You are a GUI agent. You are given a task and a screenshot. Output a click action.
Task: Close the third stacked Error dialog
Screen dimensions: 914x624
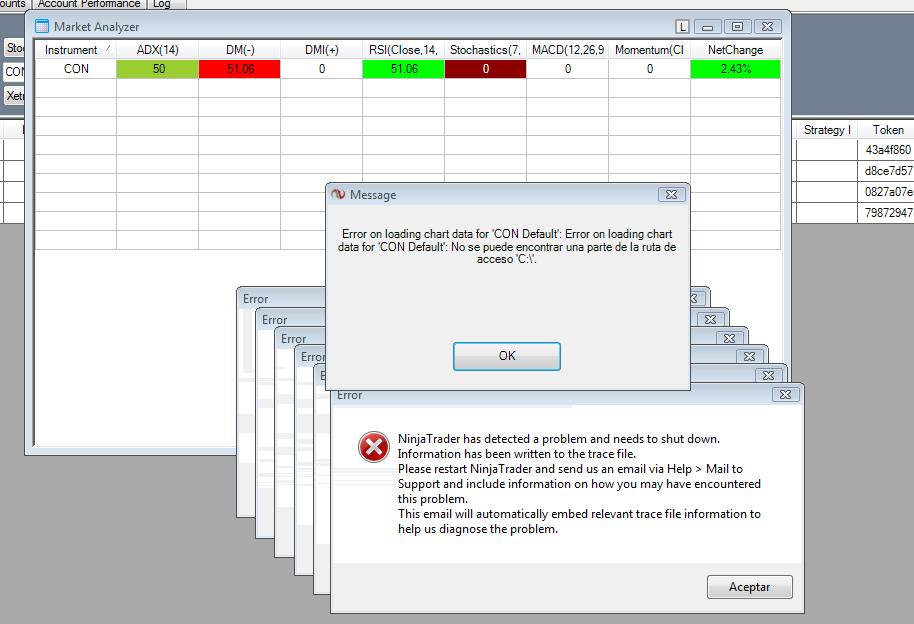[x=729, y=338]
